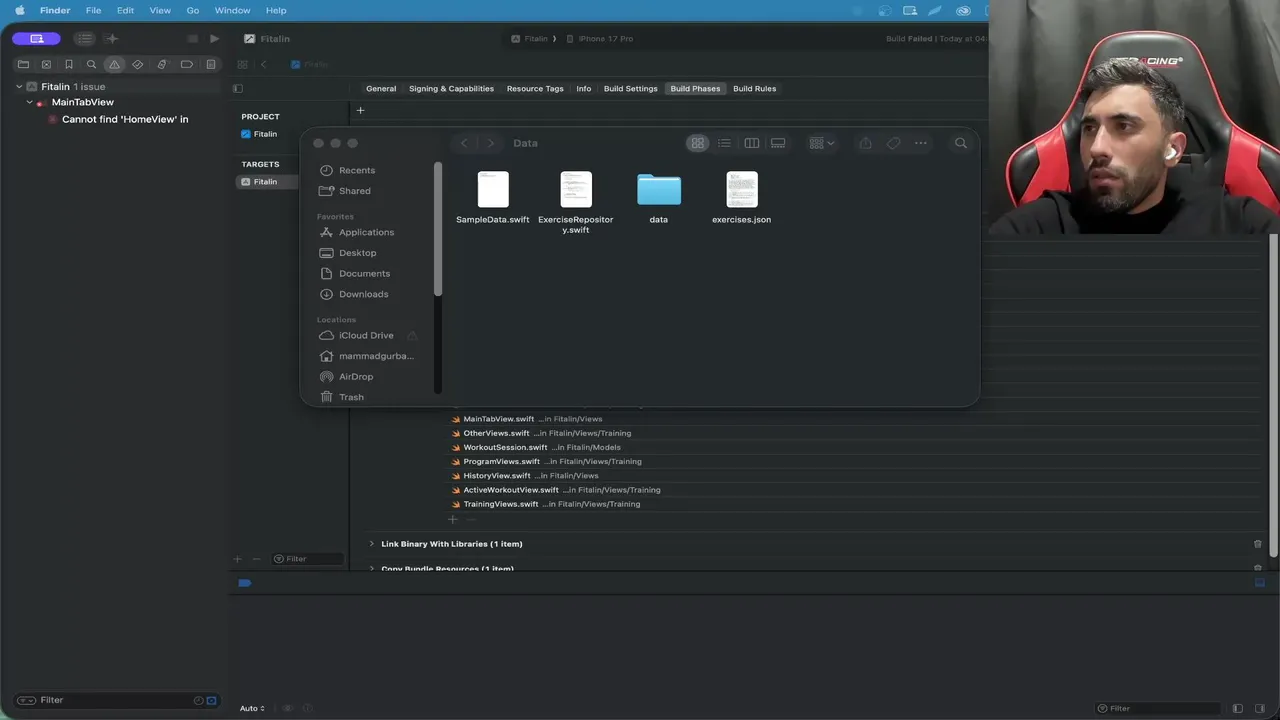Open the bookmark navigator icon
Viewport: 1280px width, 720px height.
coord(69,64)
